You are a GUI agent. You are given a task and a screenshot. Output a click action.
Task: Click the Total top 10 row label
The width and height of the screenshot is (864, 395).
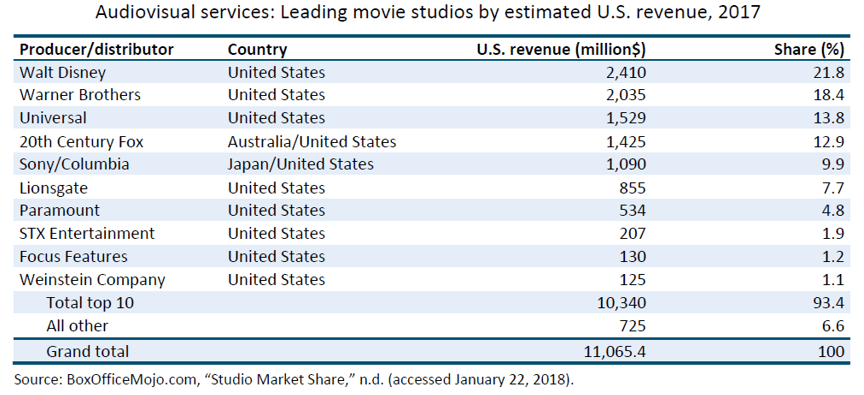[90, 302]
